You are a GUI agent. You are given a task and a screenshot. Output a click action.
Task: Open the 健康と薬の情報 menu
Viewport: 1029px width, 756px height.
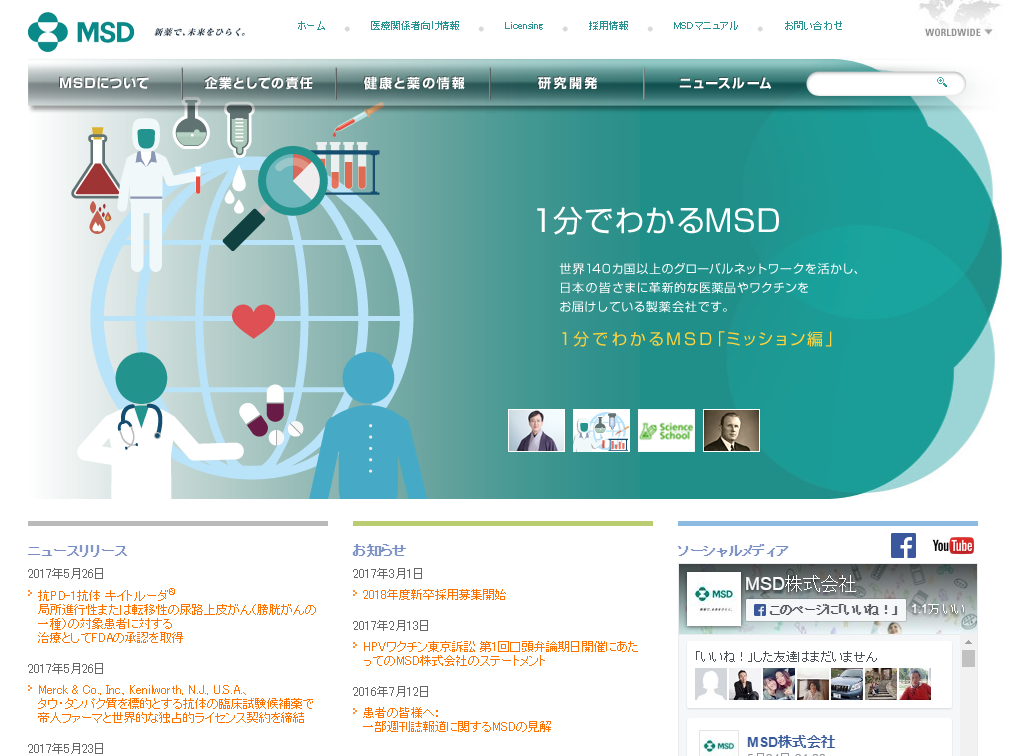413,83
